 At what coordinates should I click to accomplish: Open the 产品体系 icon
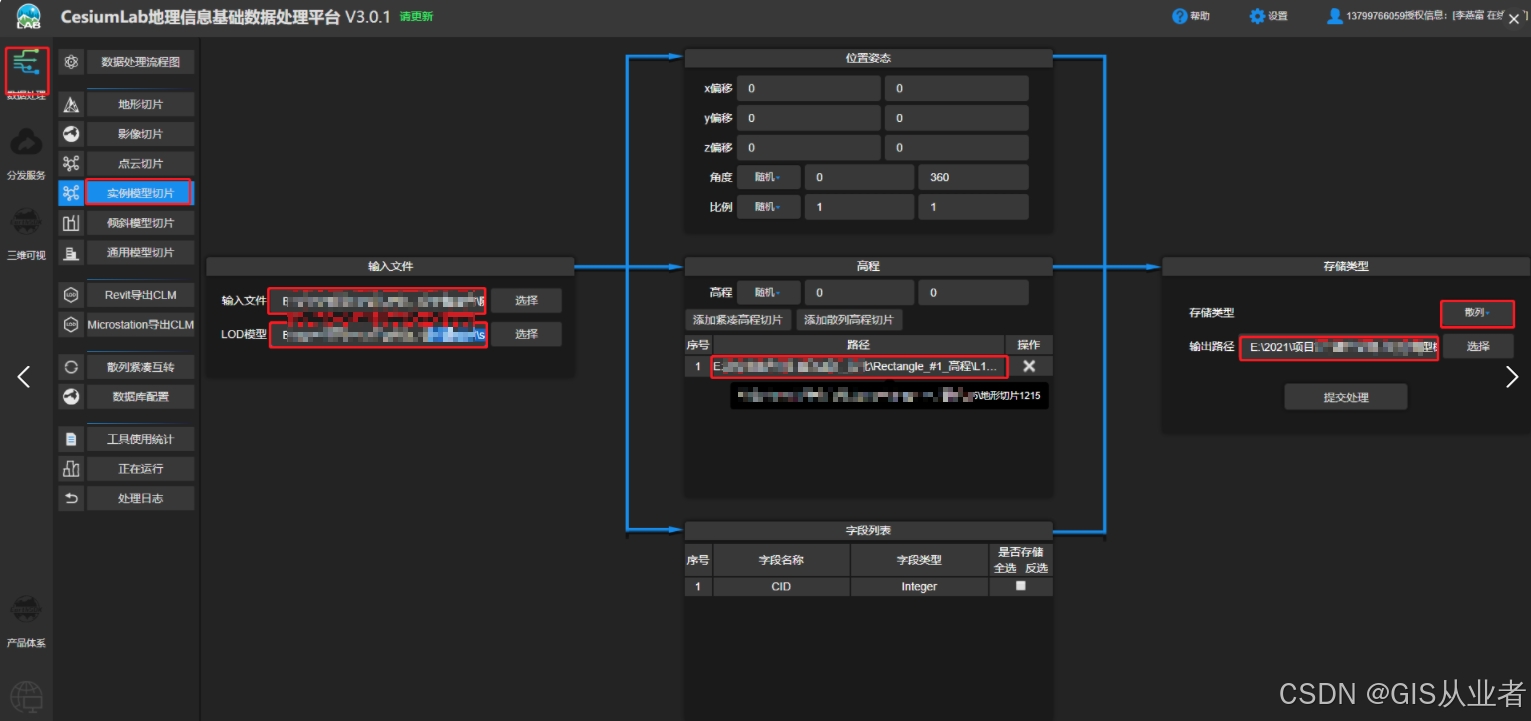26,609
